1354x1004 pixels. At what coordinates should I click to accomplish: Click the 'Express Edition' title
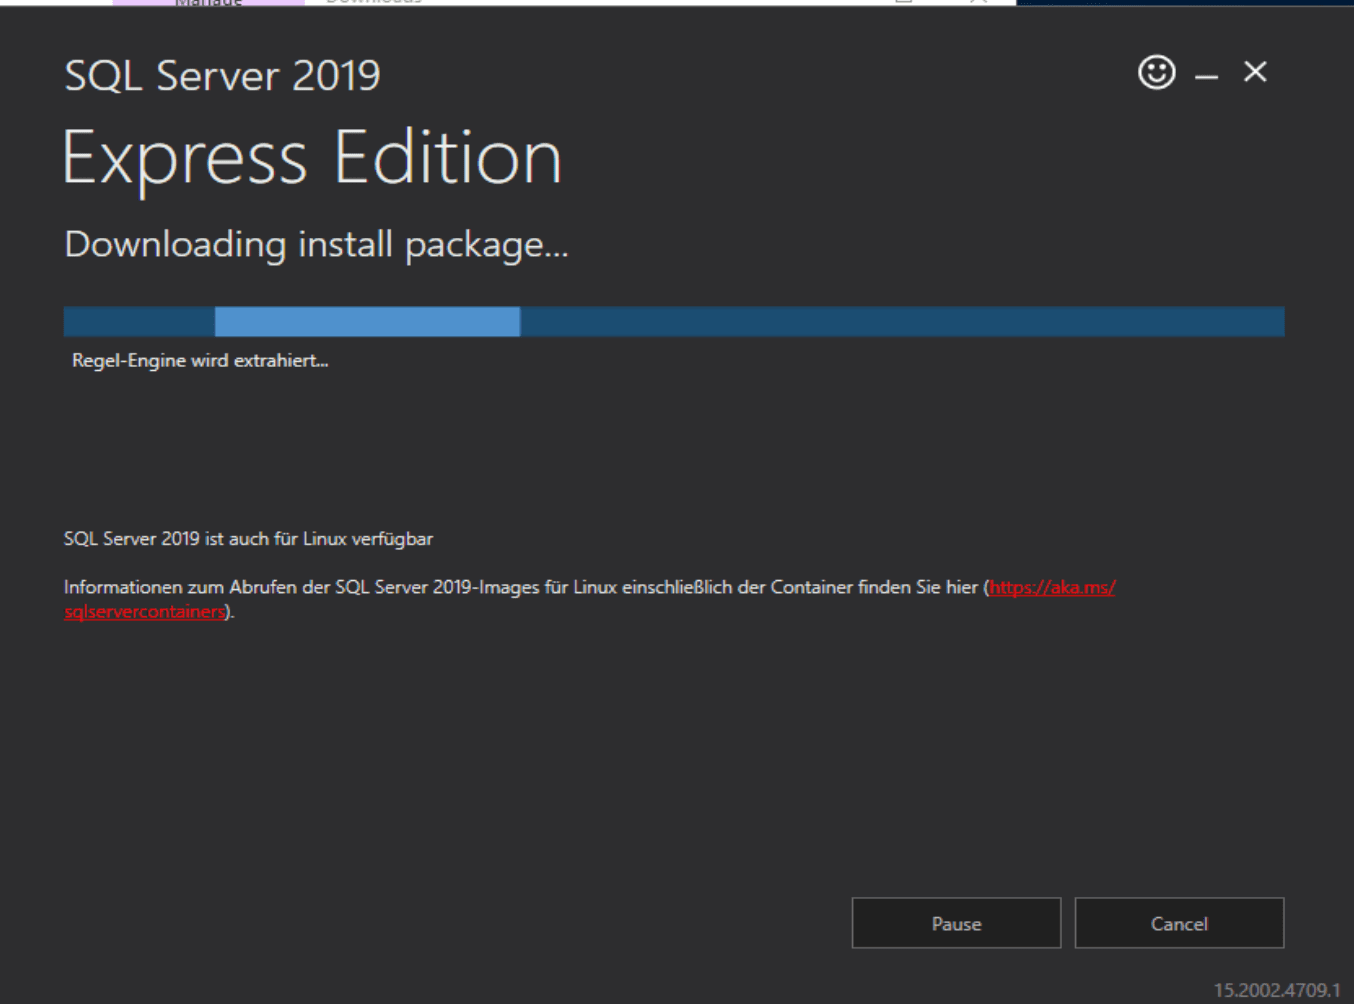pos(312,159)
